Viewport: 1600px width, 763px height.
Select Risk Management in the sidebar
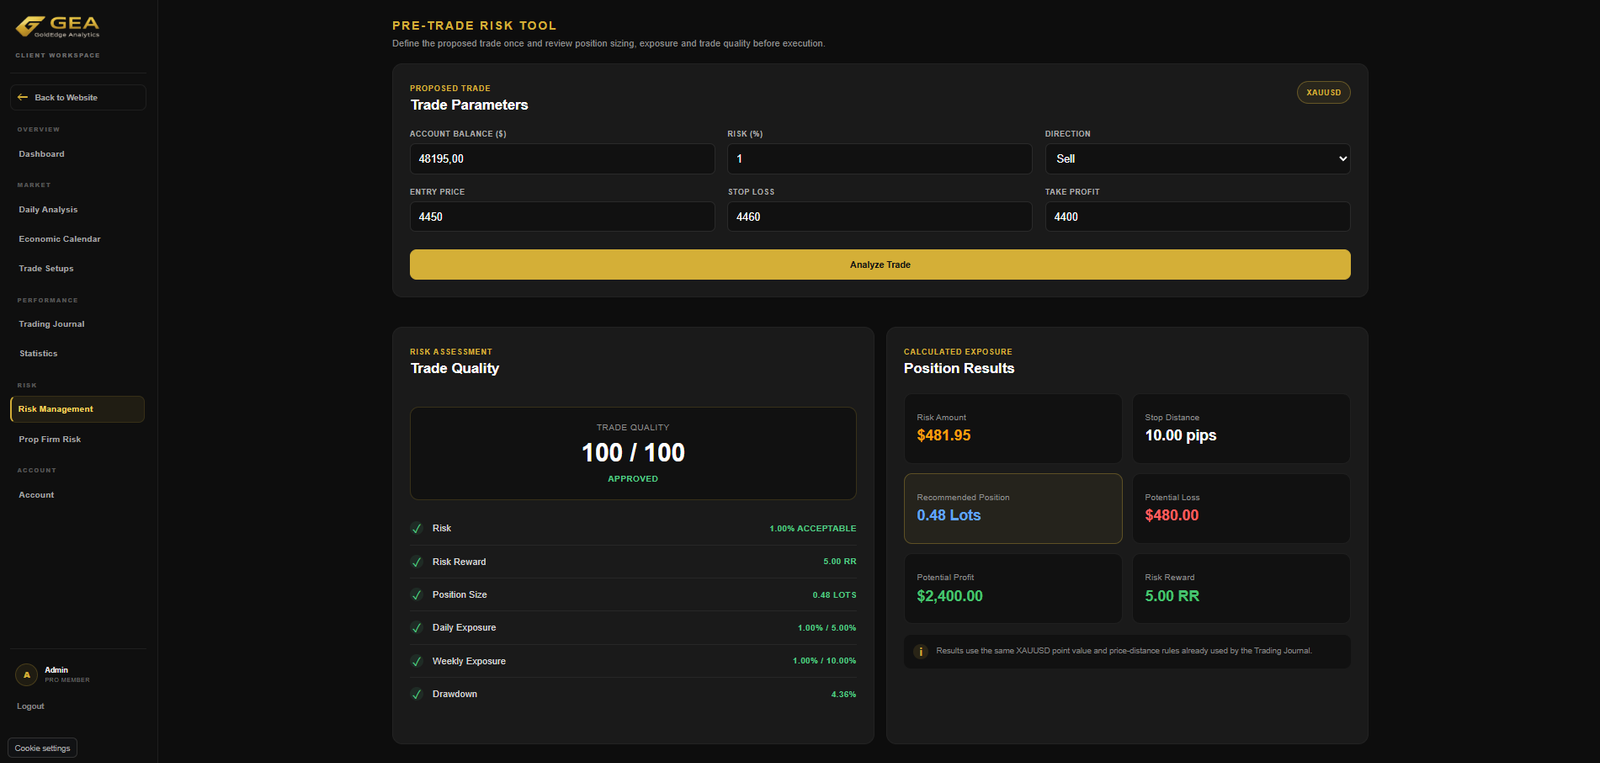pos(77,409)
